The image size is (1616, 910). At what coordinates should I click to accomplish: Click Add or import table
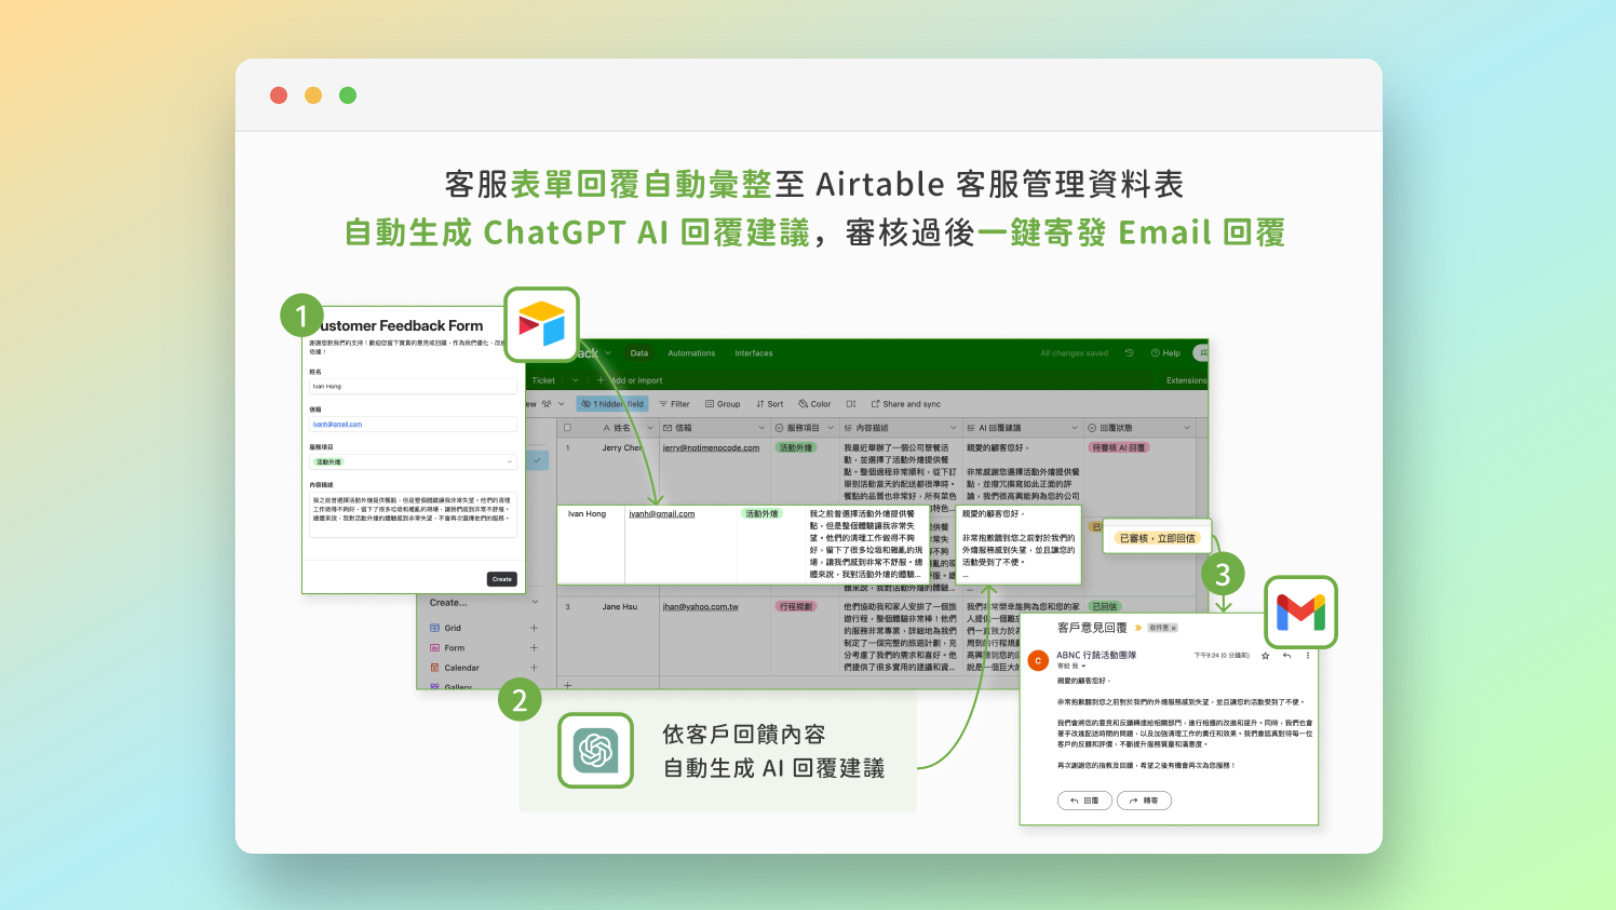630,380
